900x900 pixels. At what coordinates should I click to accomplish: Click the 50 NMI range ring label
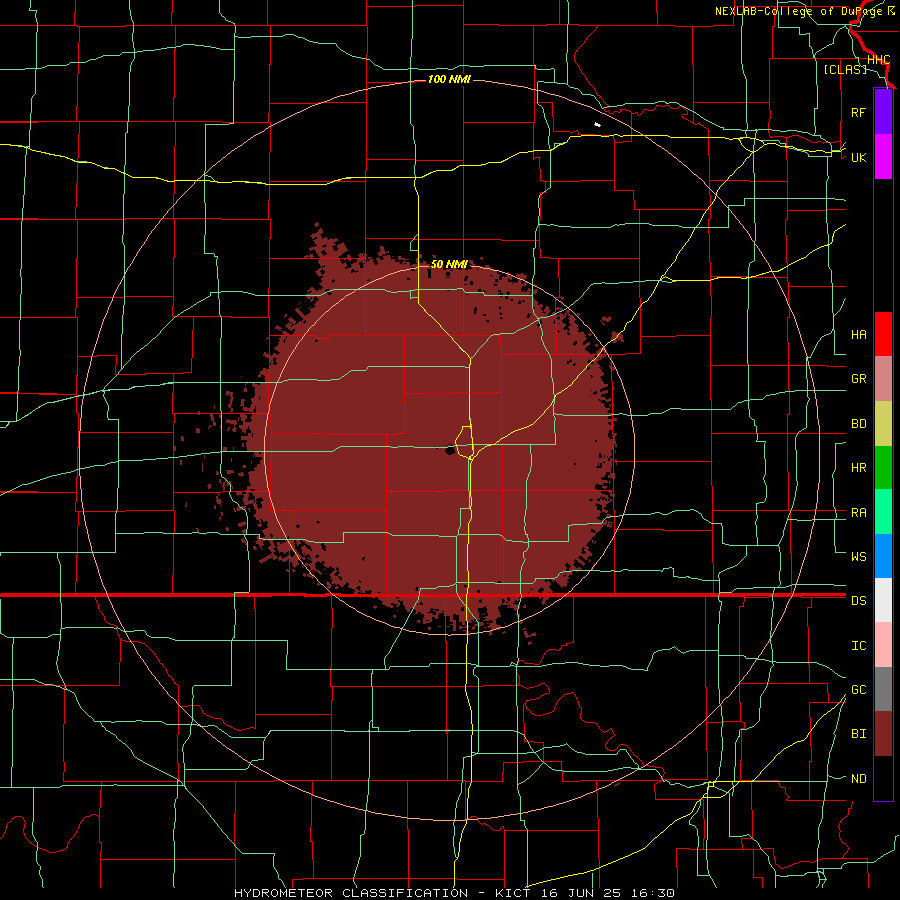coord(449,264)
